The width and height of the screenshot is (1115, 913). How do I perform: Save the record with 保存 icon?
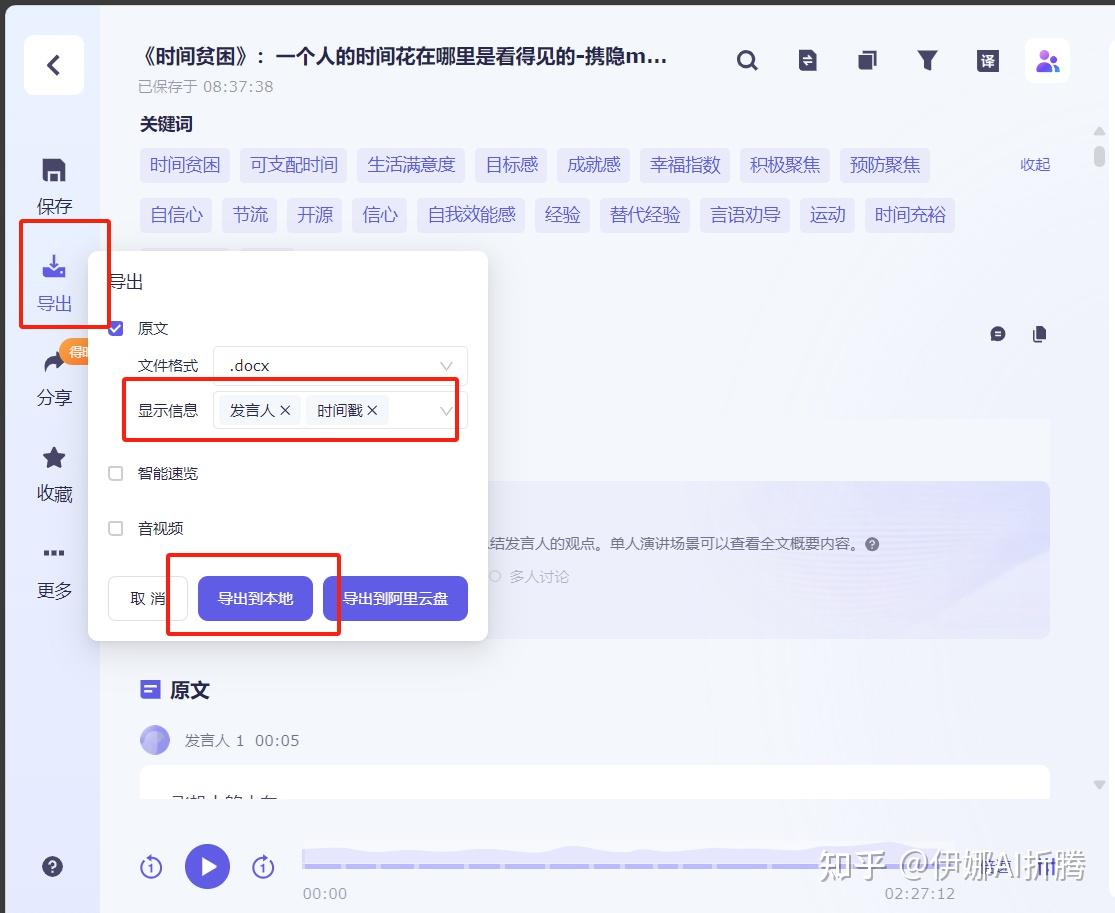54,186
